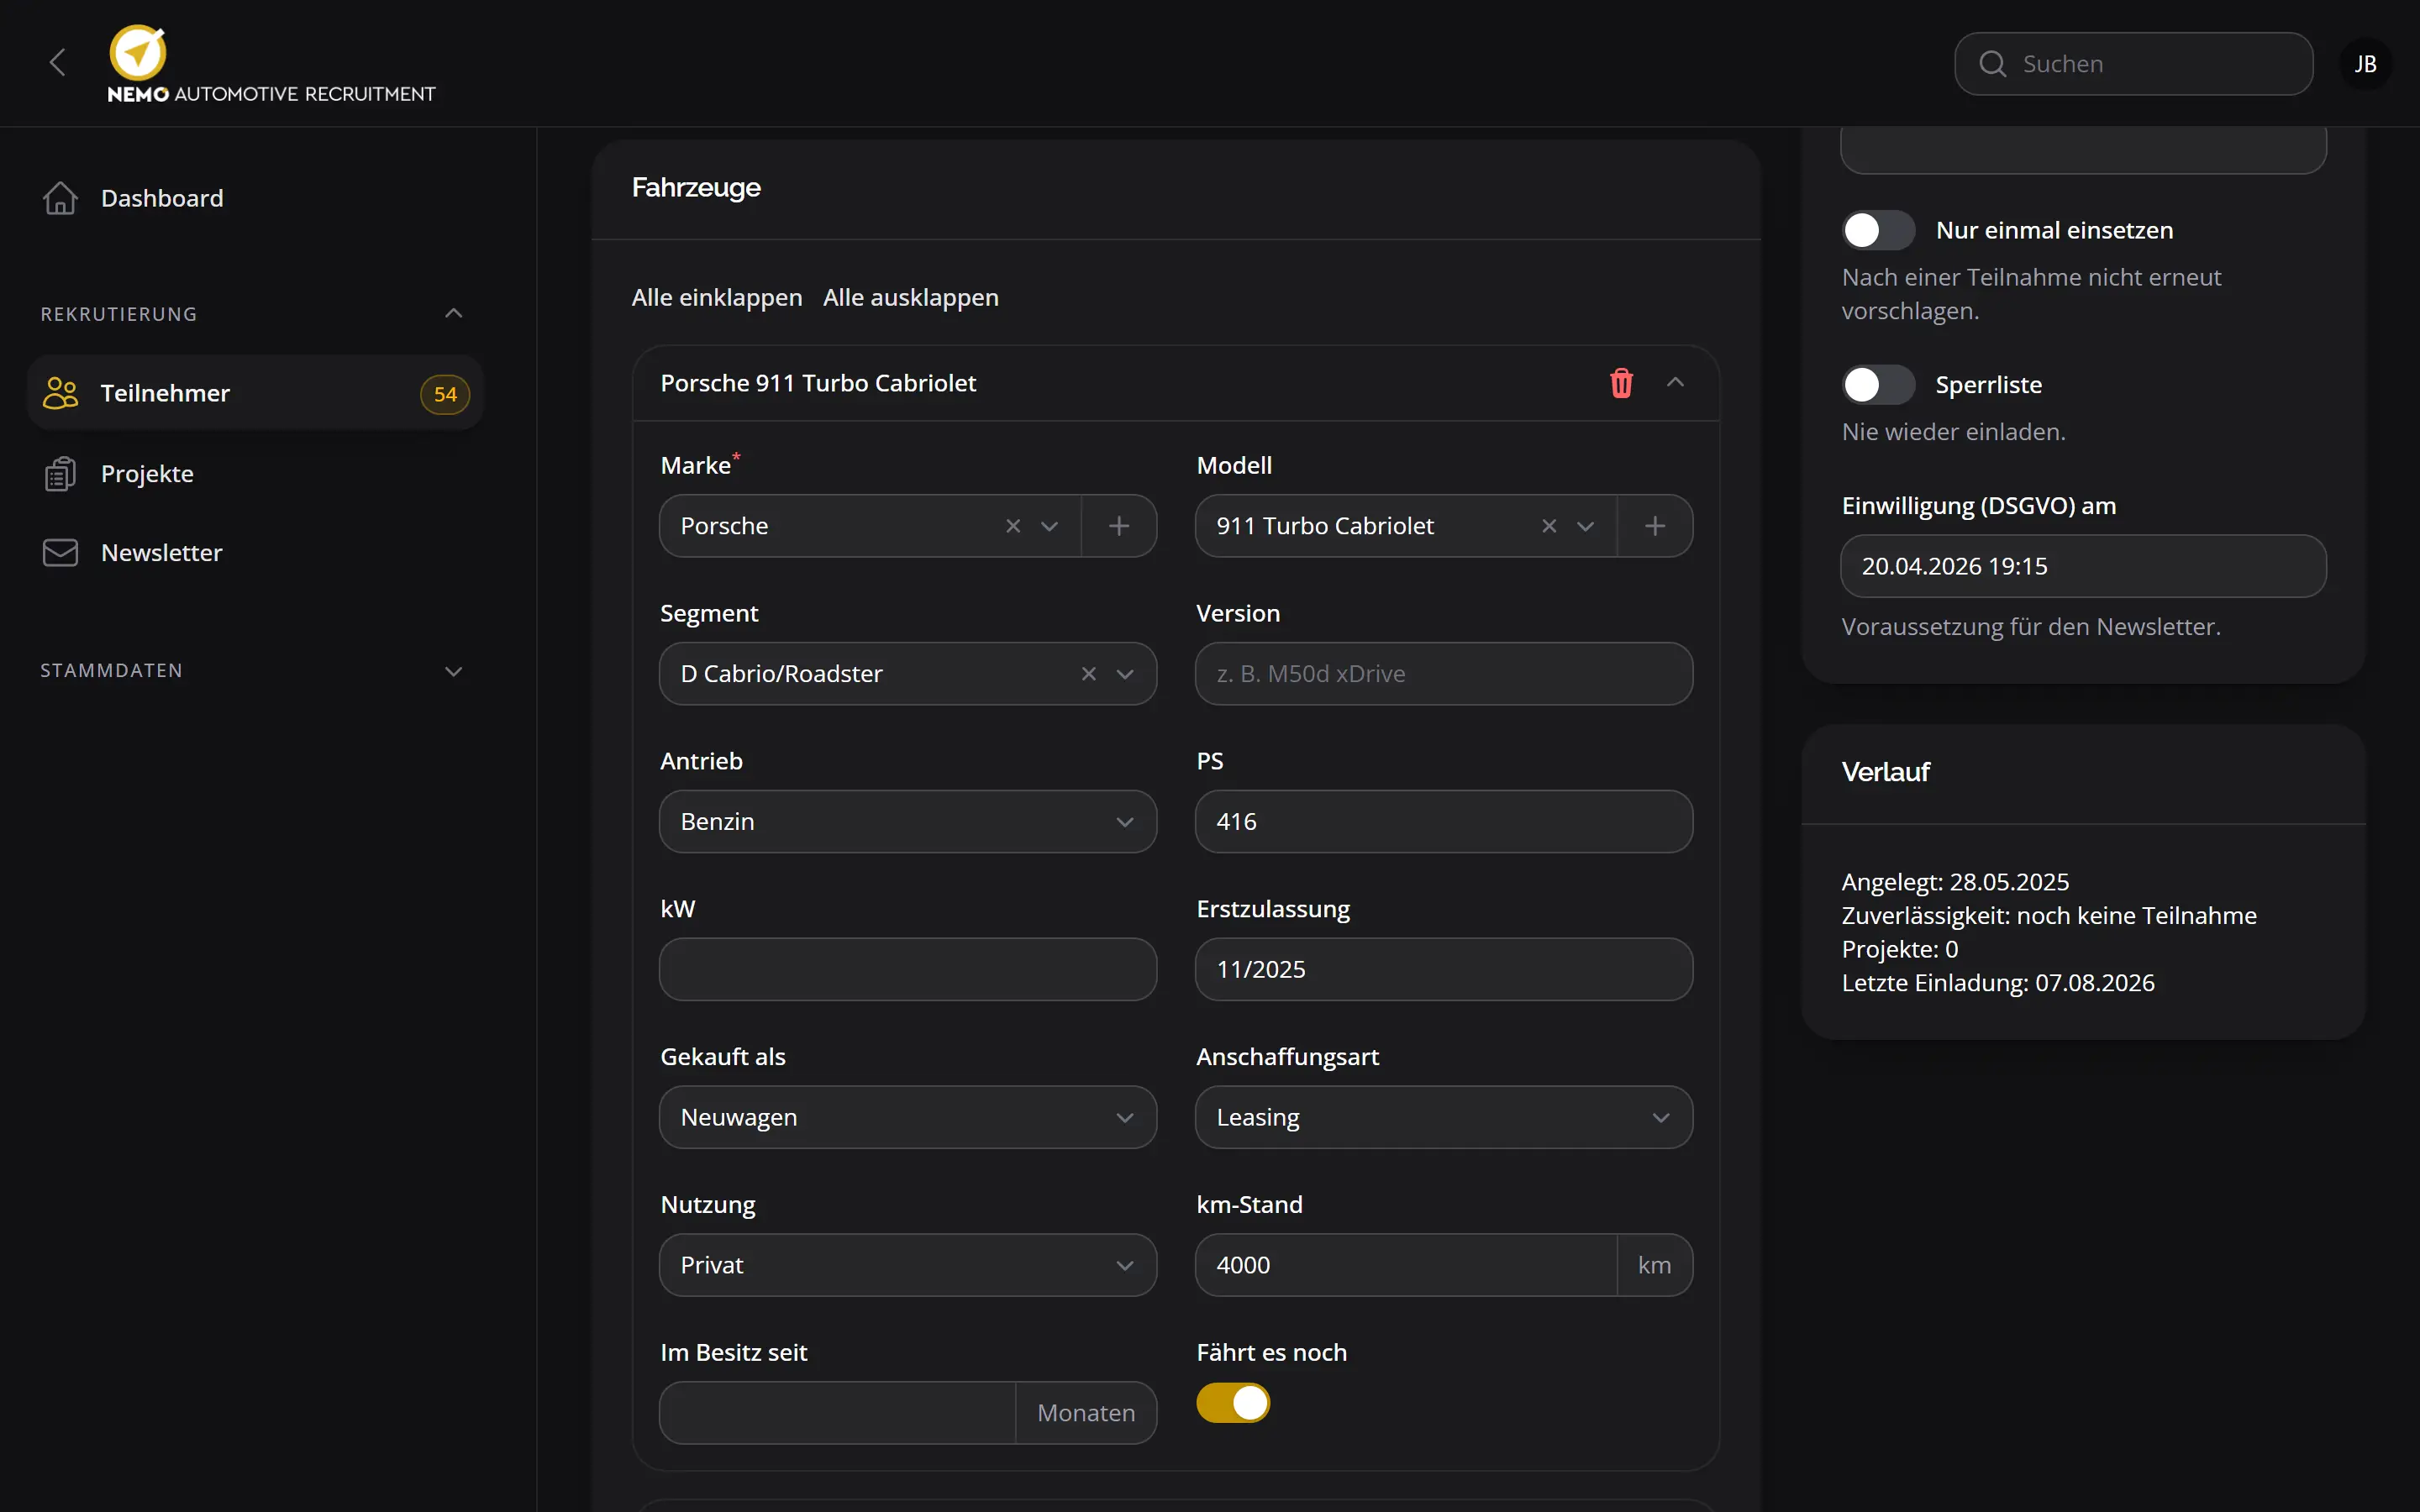This screenshot has width=2420, height=1512.
Task: Open the Segment dropdown arrow
Action: point(1125,674)
